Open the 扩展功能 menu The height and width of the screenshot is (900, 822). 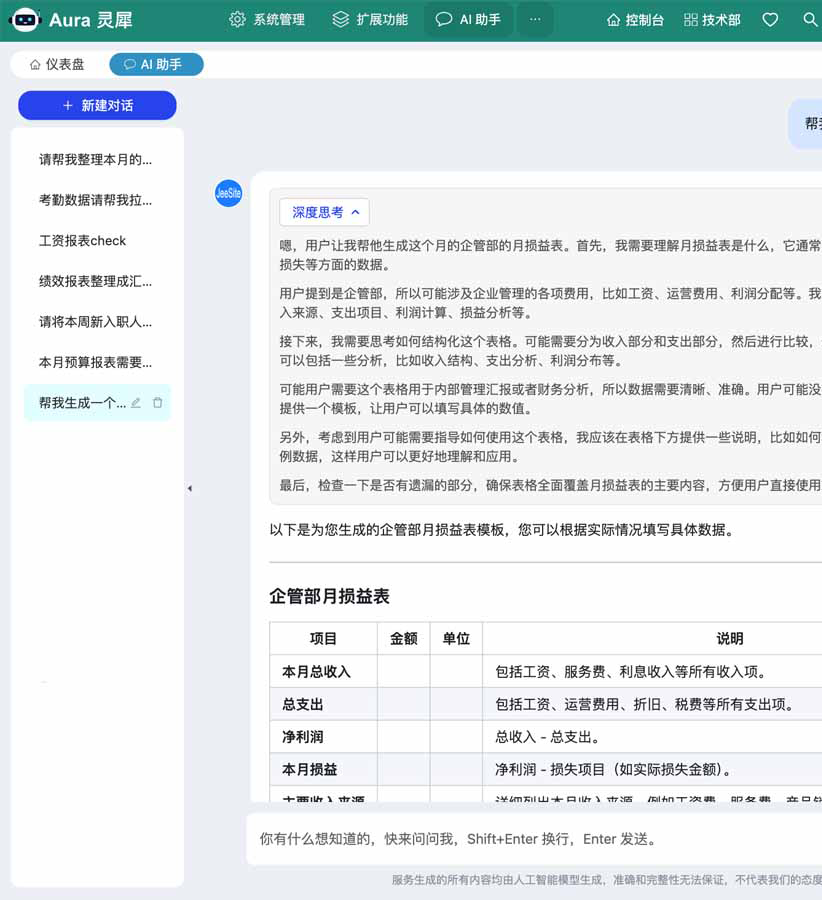point(370,20)
